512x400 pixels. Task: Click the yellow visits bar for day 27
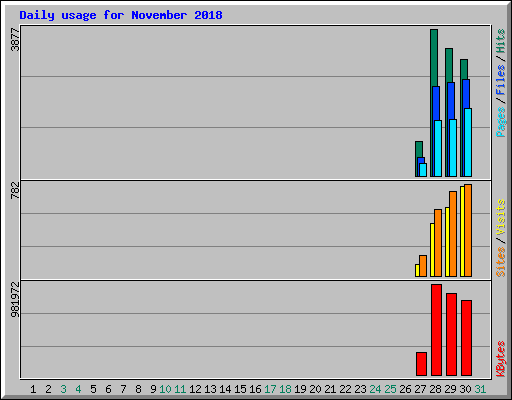click(417, 270)
